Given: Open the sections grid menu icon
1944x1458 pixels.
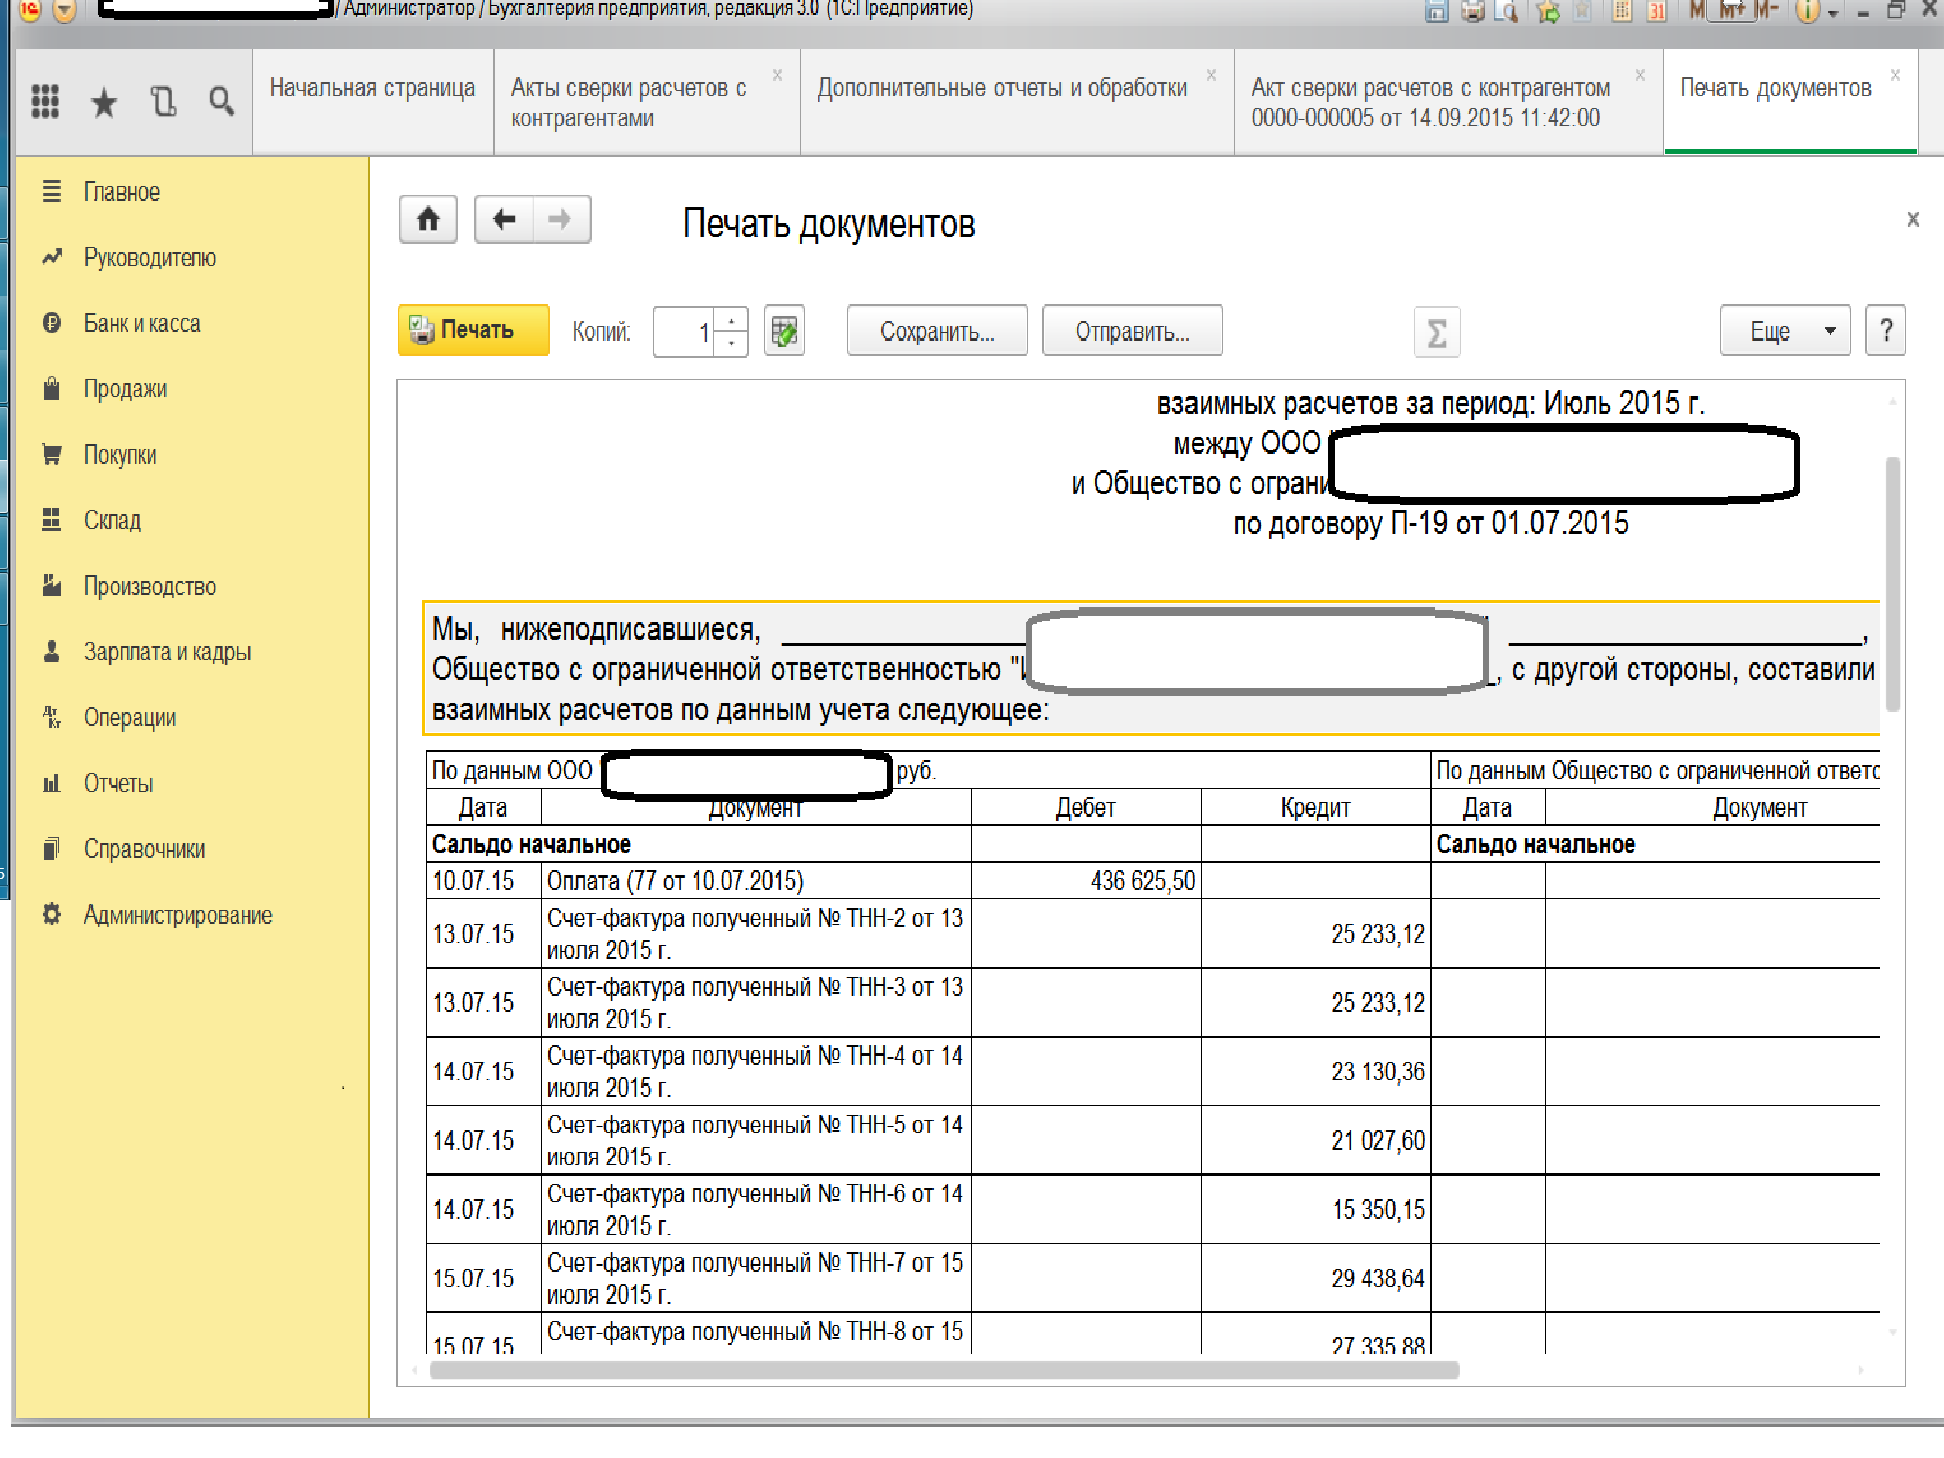Looking at the screenshot, I should (x=45, y=101).
